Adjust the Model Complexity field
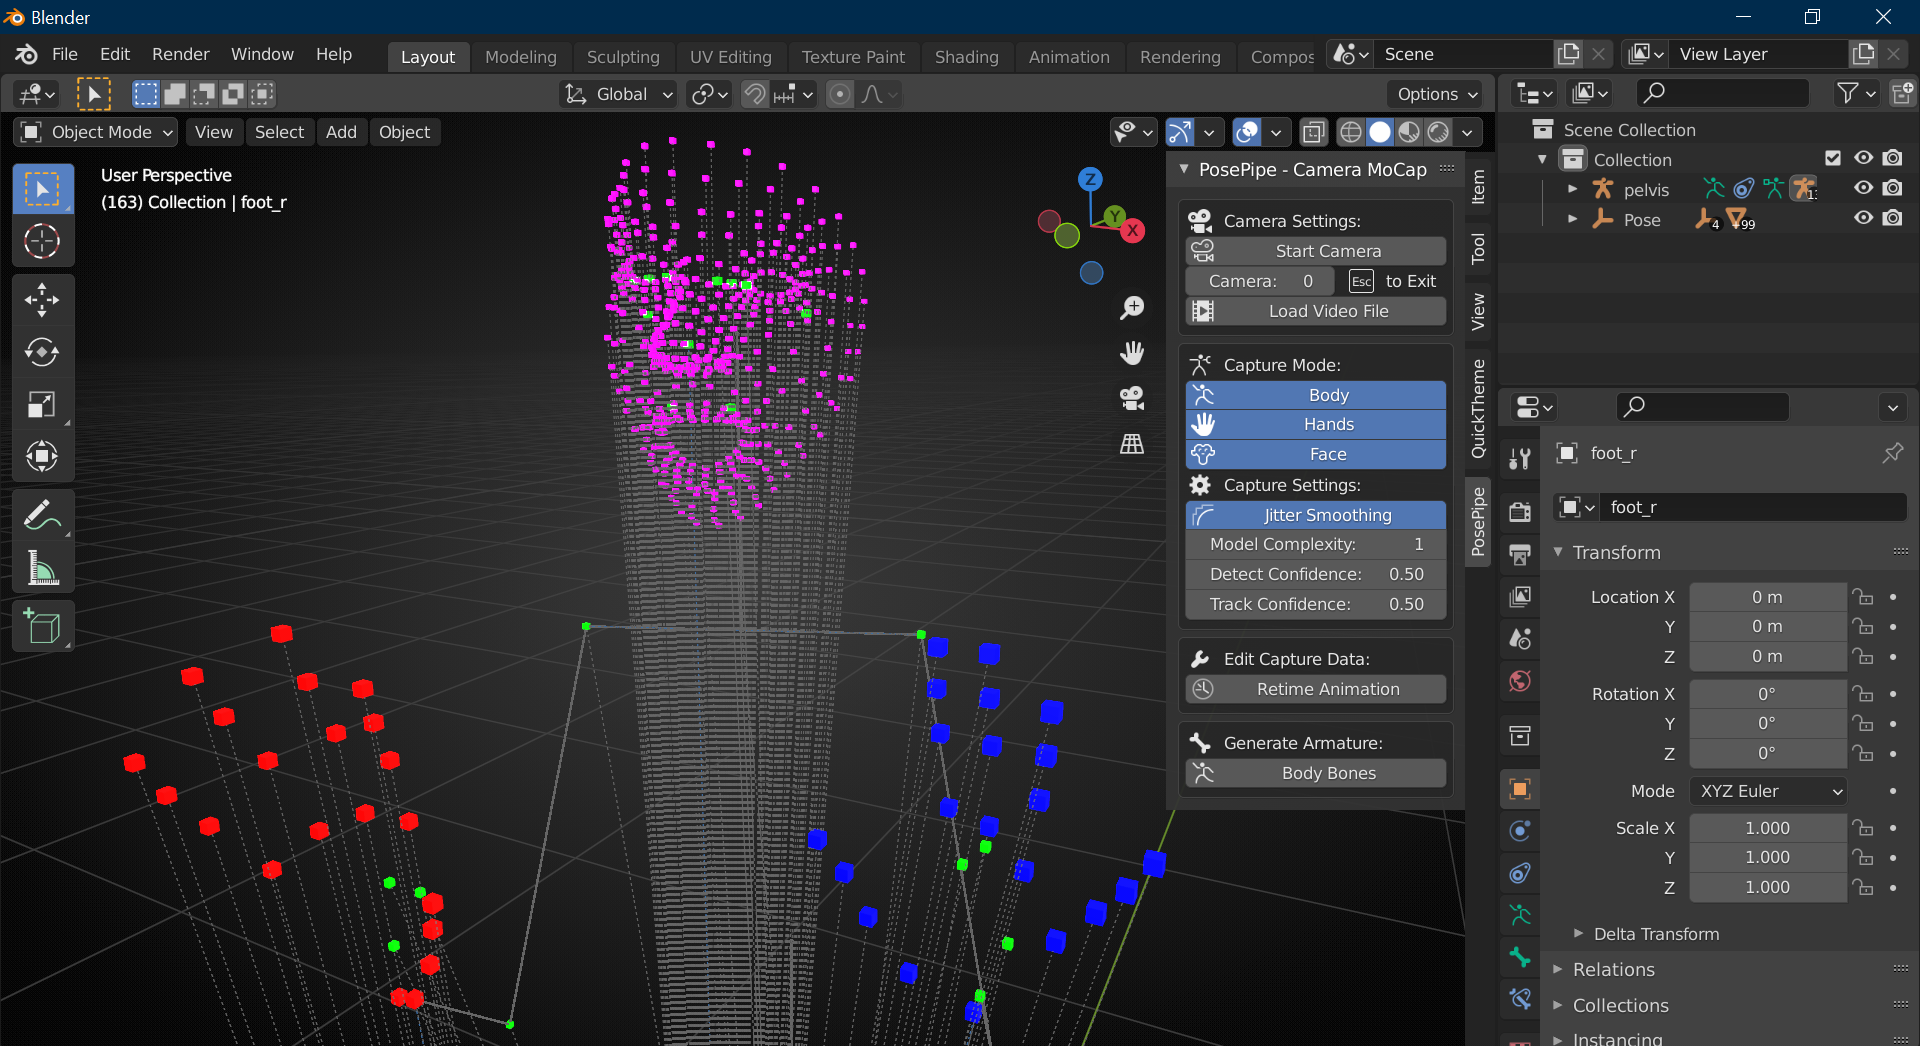The width and height of the screenshot is (1920, 1046). [1315, 544]
